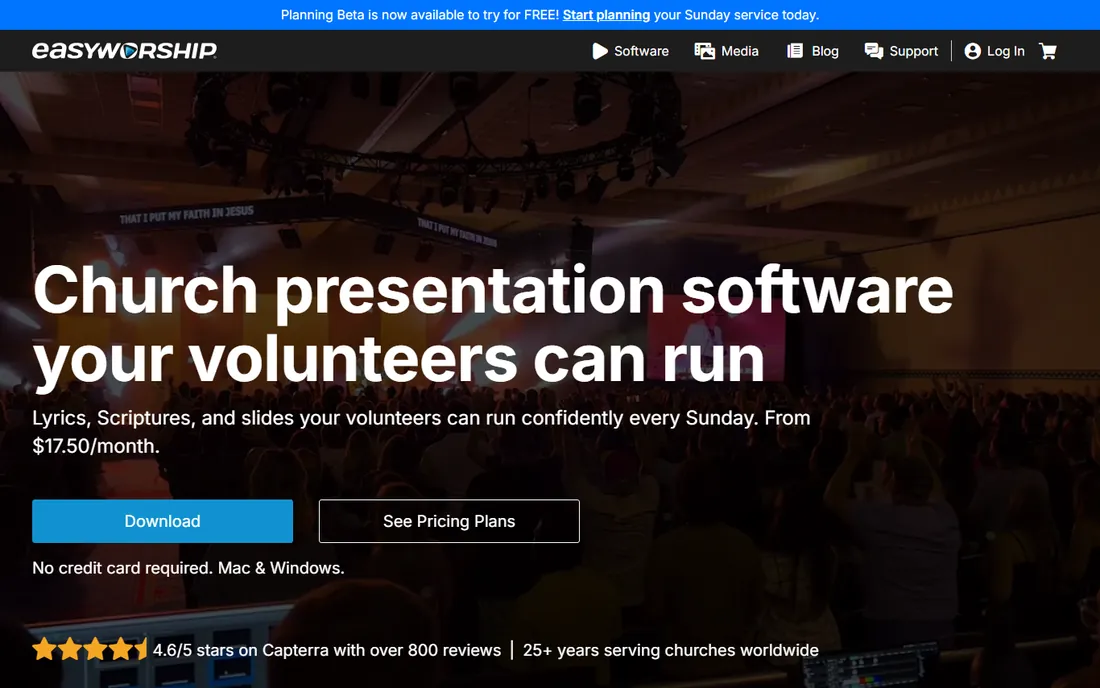1100x688 pixels.
Task: Click the blue Download button
Action: (x=163, y=521)
